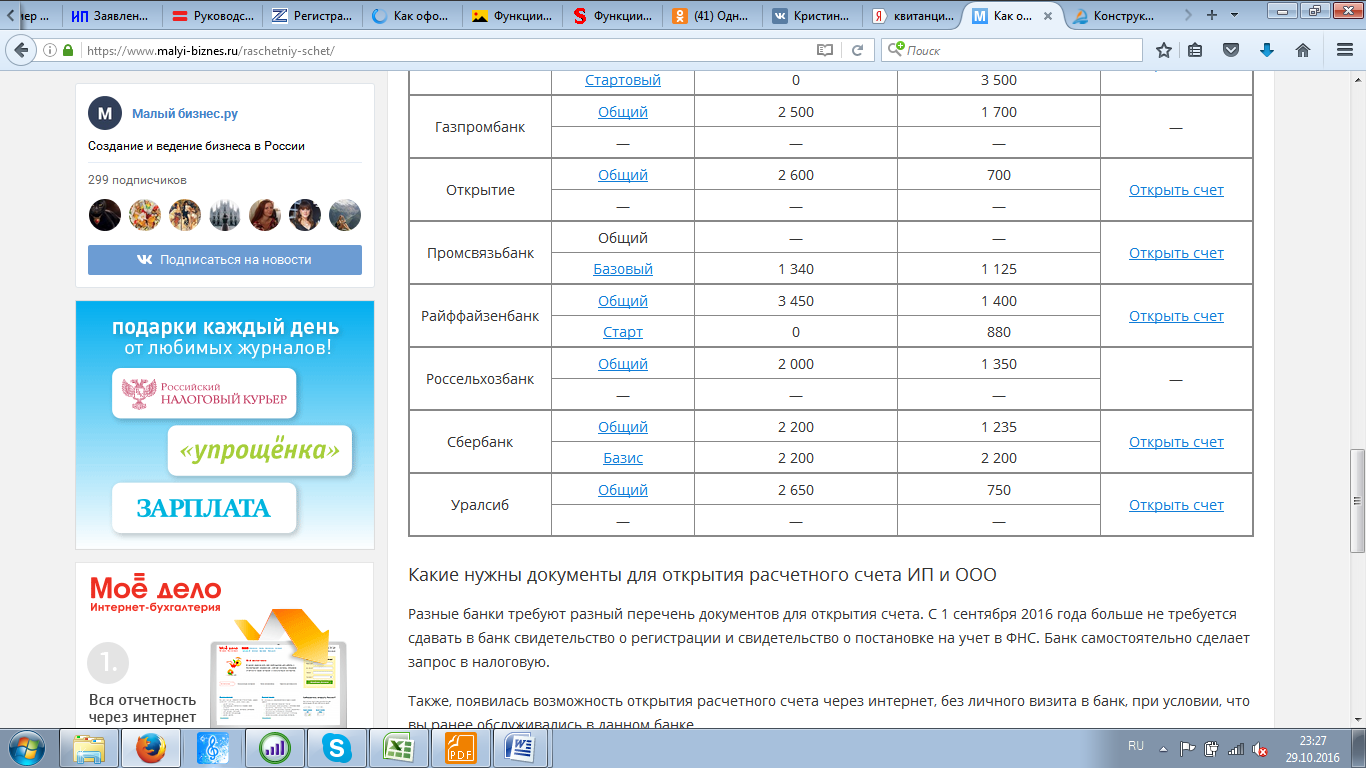This screenshot has width=1366, height=768.
Task: Open Skype from the taskbar
Action: click(x=336, y=748)
